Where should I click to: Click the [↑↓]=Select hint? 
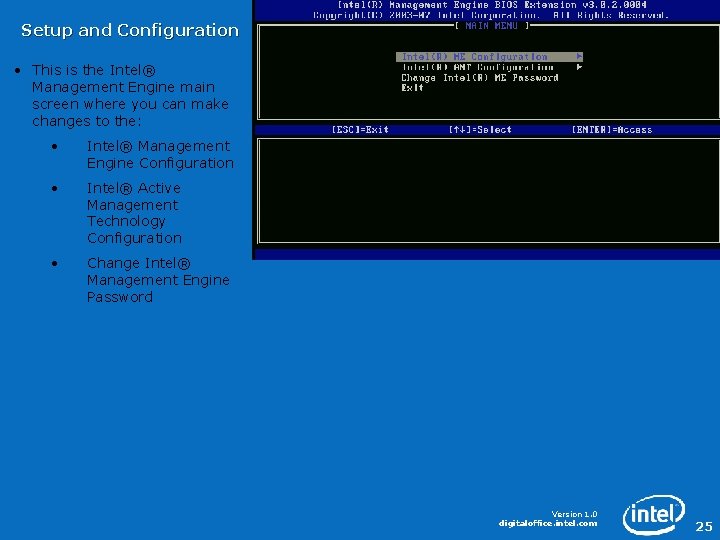(480, 130)
